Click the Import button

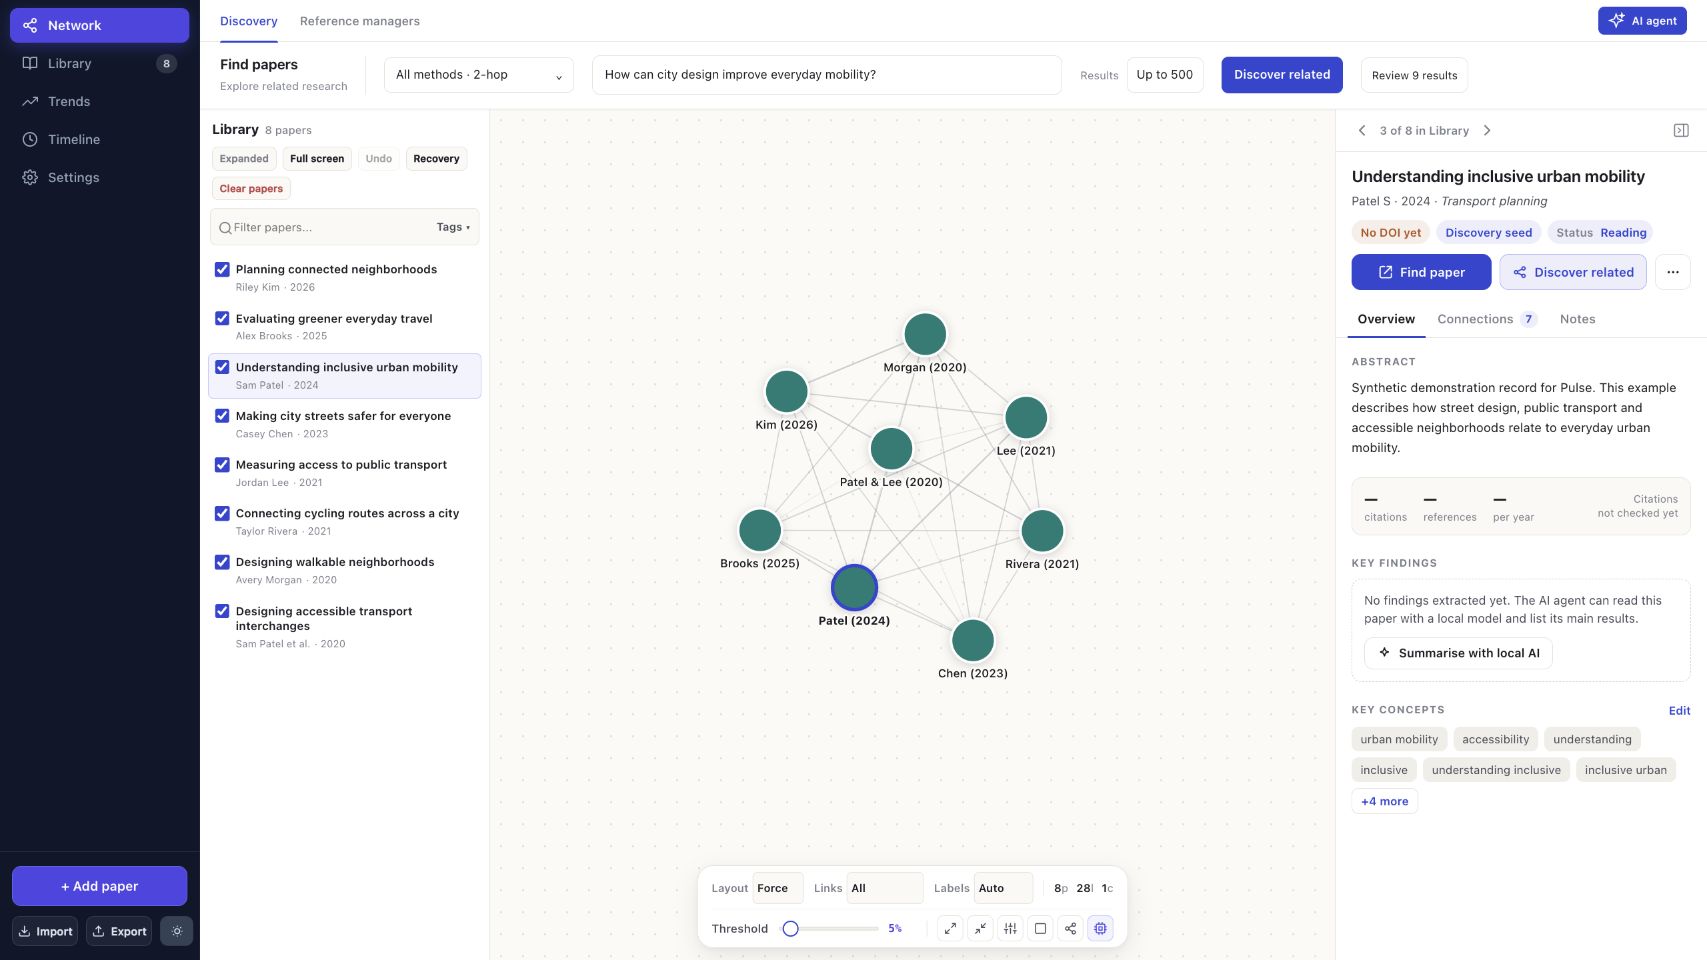tap(45, 931)
